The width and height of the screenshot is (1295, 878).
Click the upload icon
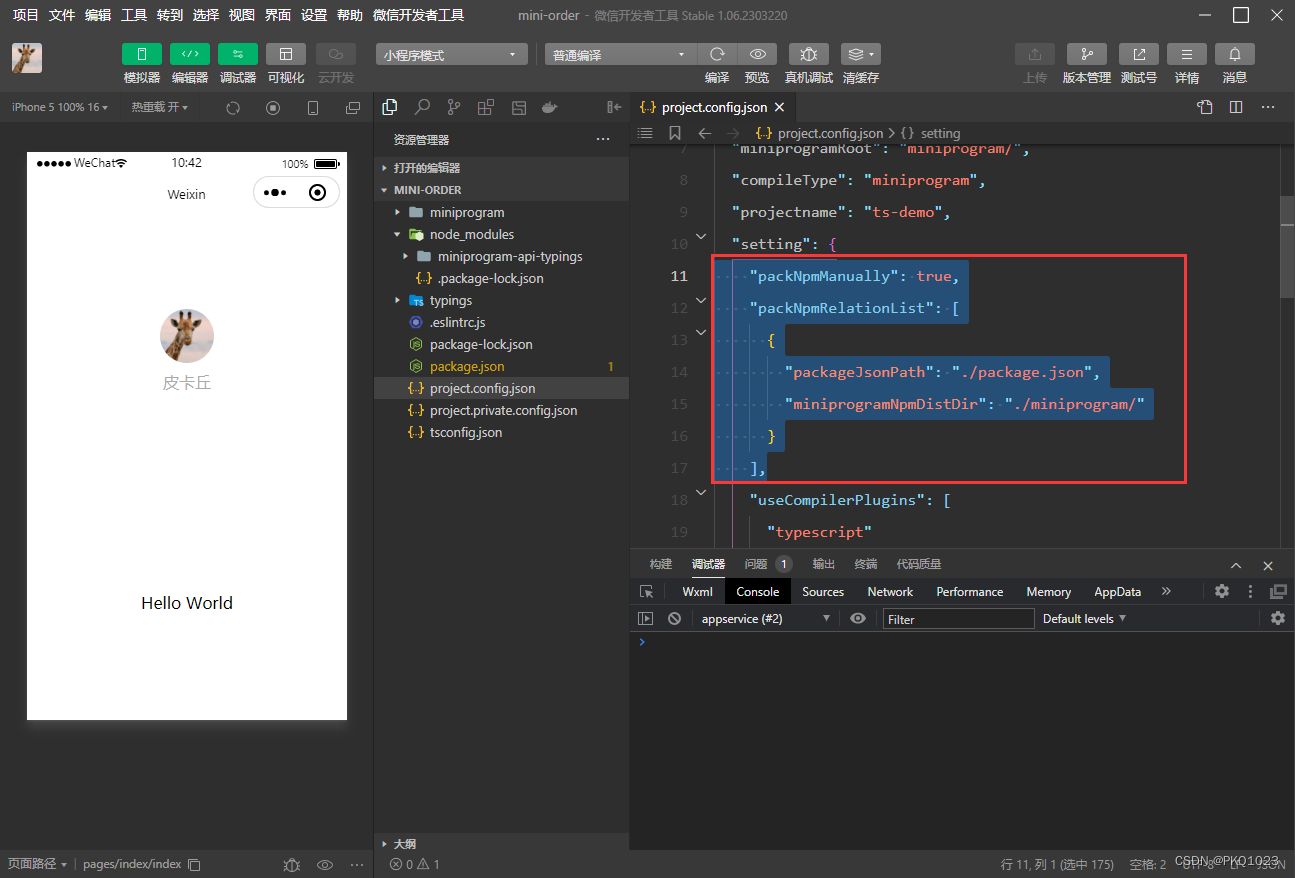1034,54
